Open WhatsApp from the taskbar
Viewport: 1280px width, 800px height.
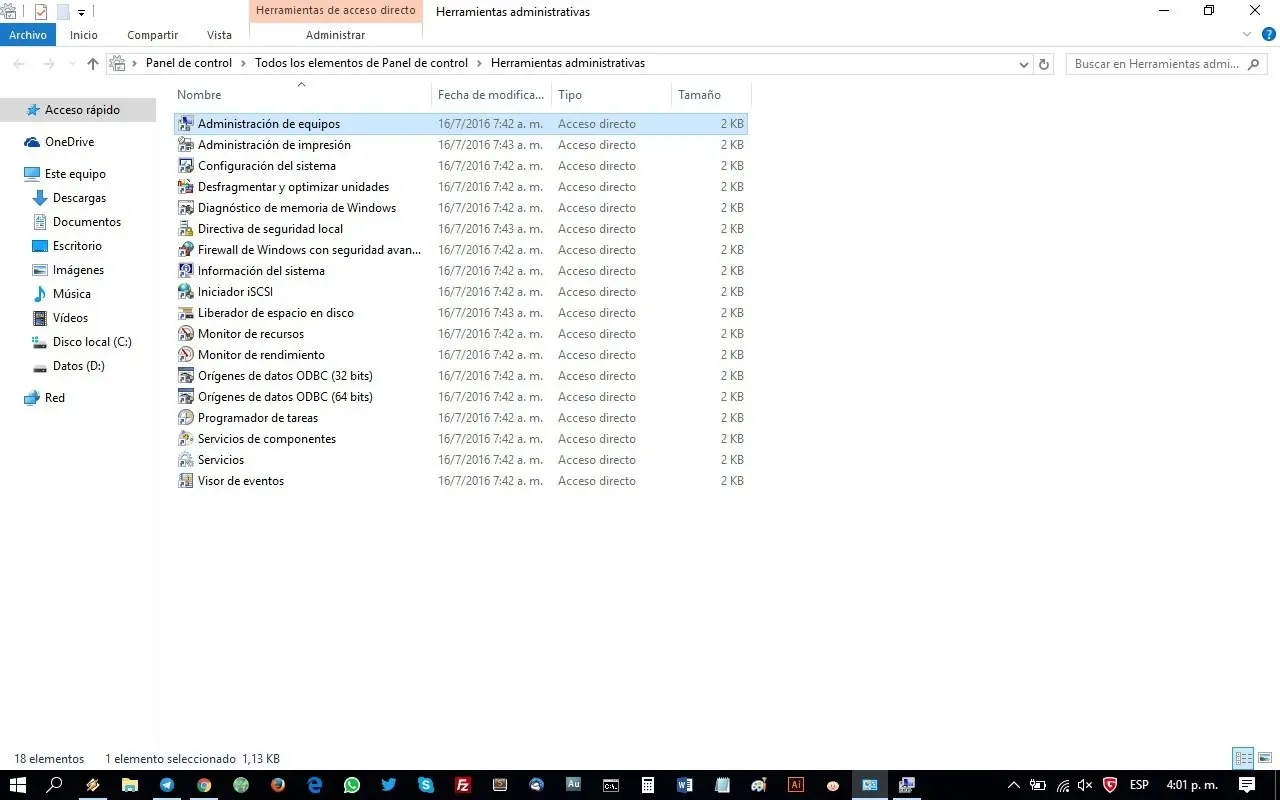(350, 785)
